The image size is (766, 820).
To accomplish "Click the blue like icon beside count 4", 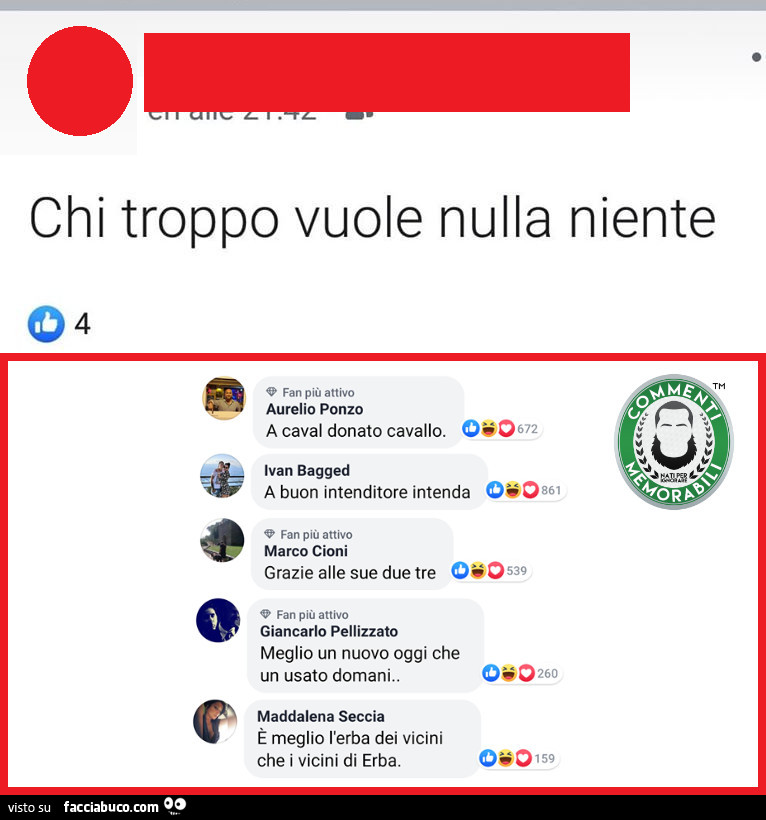I will pyautogui.click(x=46, y=324).
